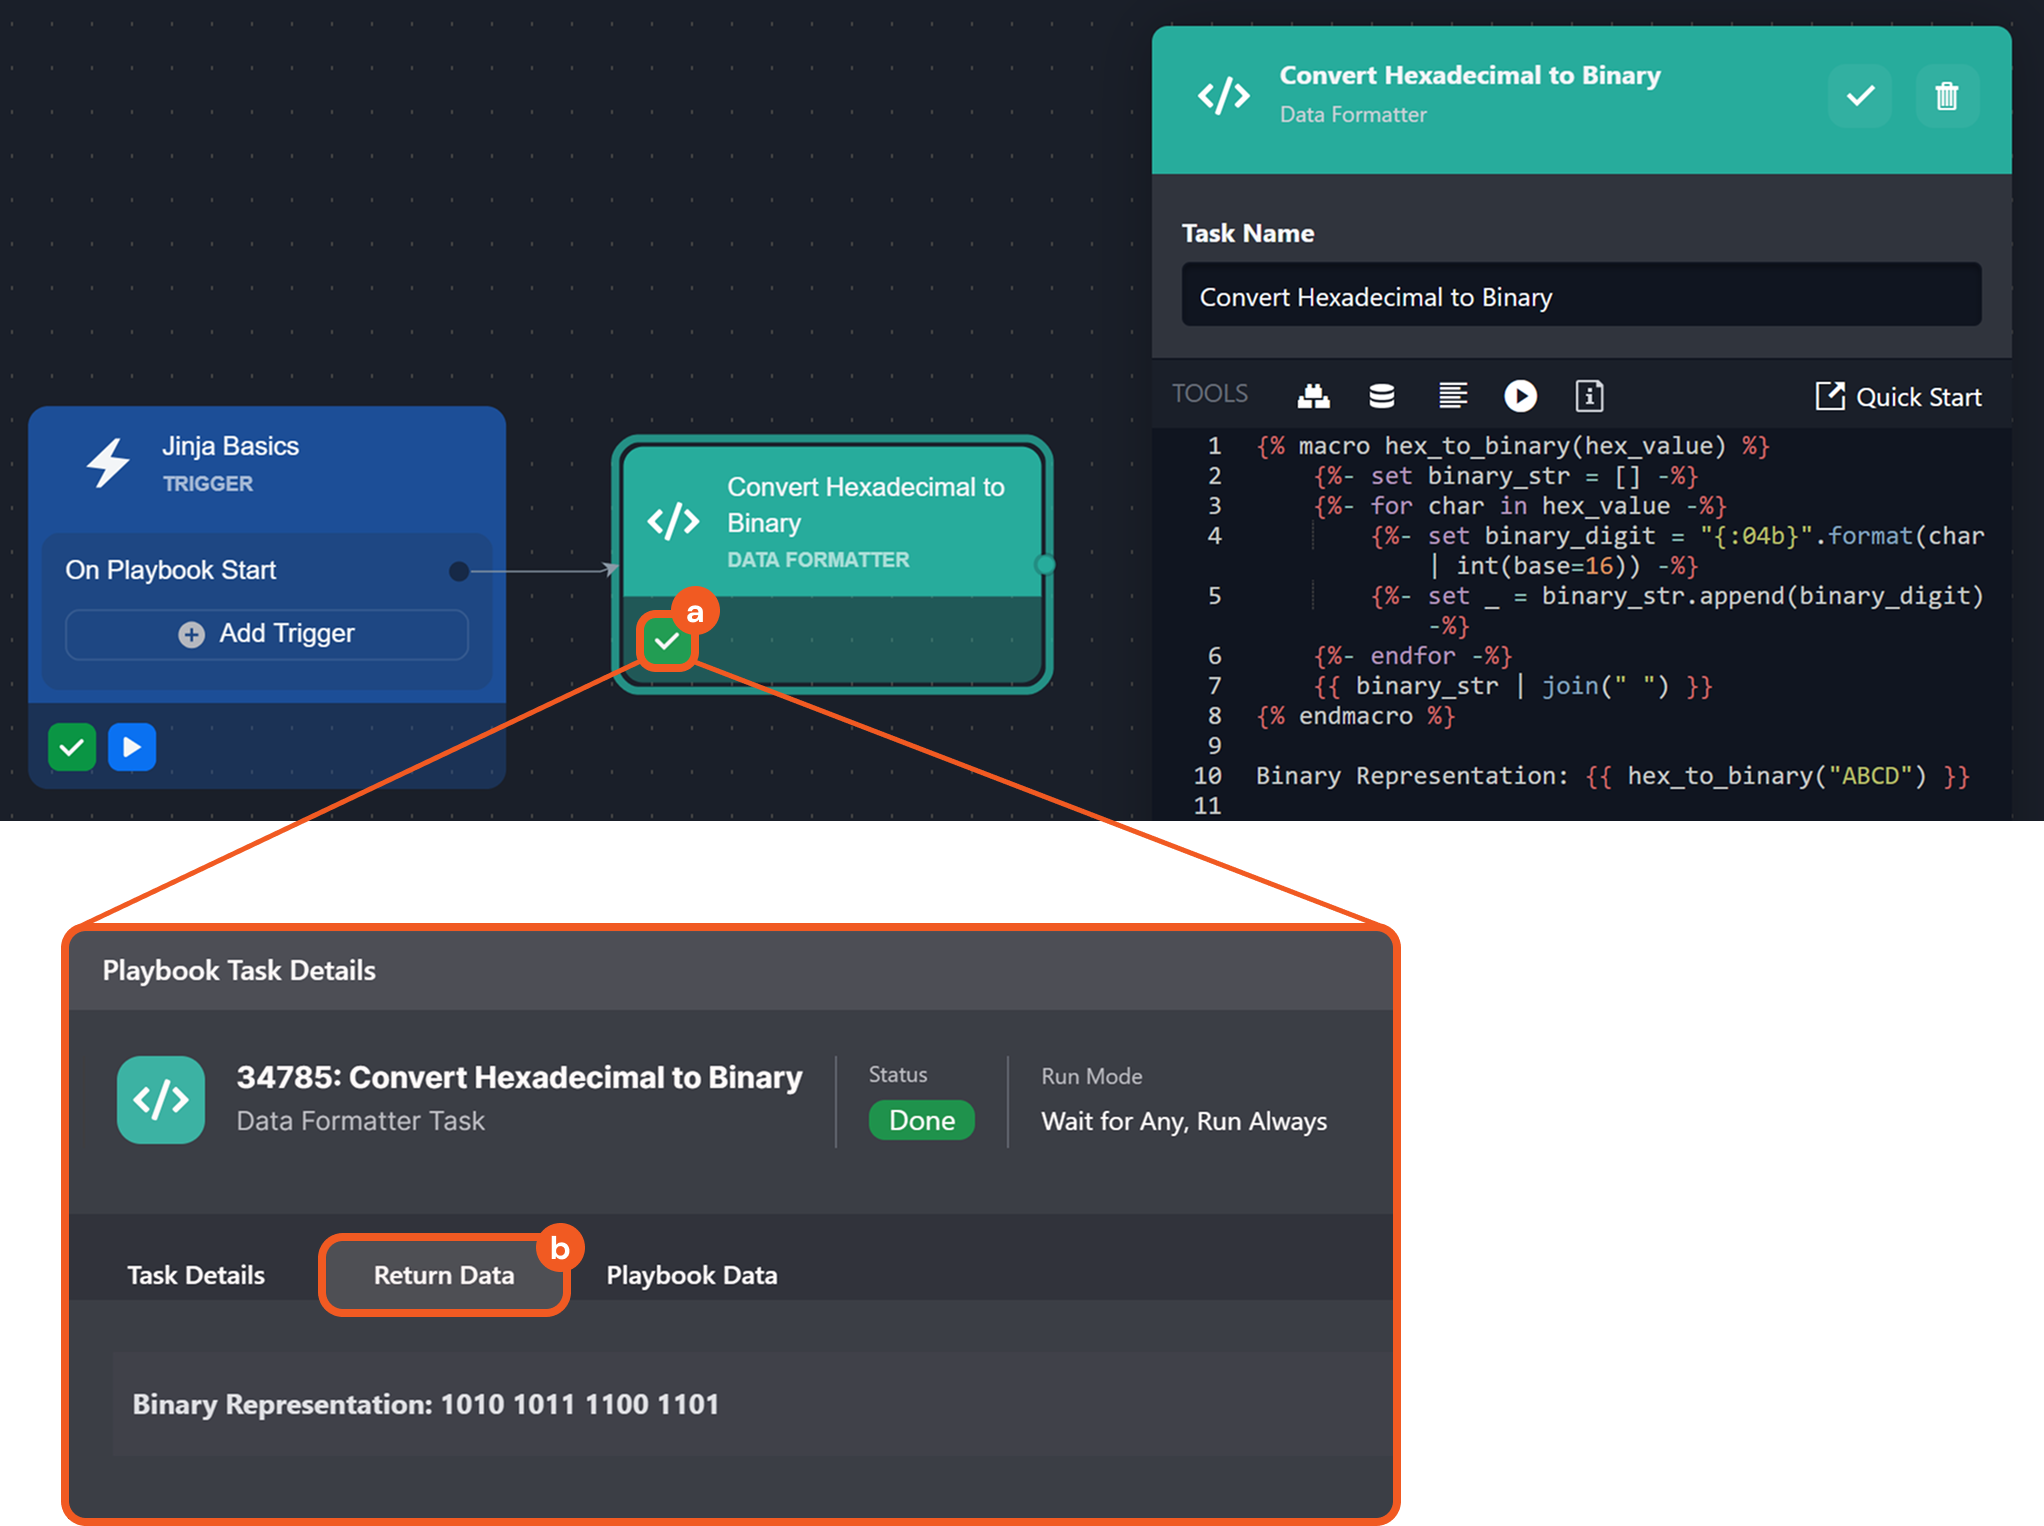
Task: Click the blue play button on trigger
Action: tap(132, 747)
